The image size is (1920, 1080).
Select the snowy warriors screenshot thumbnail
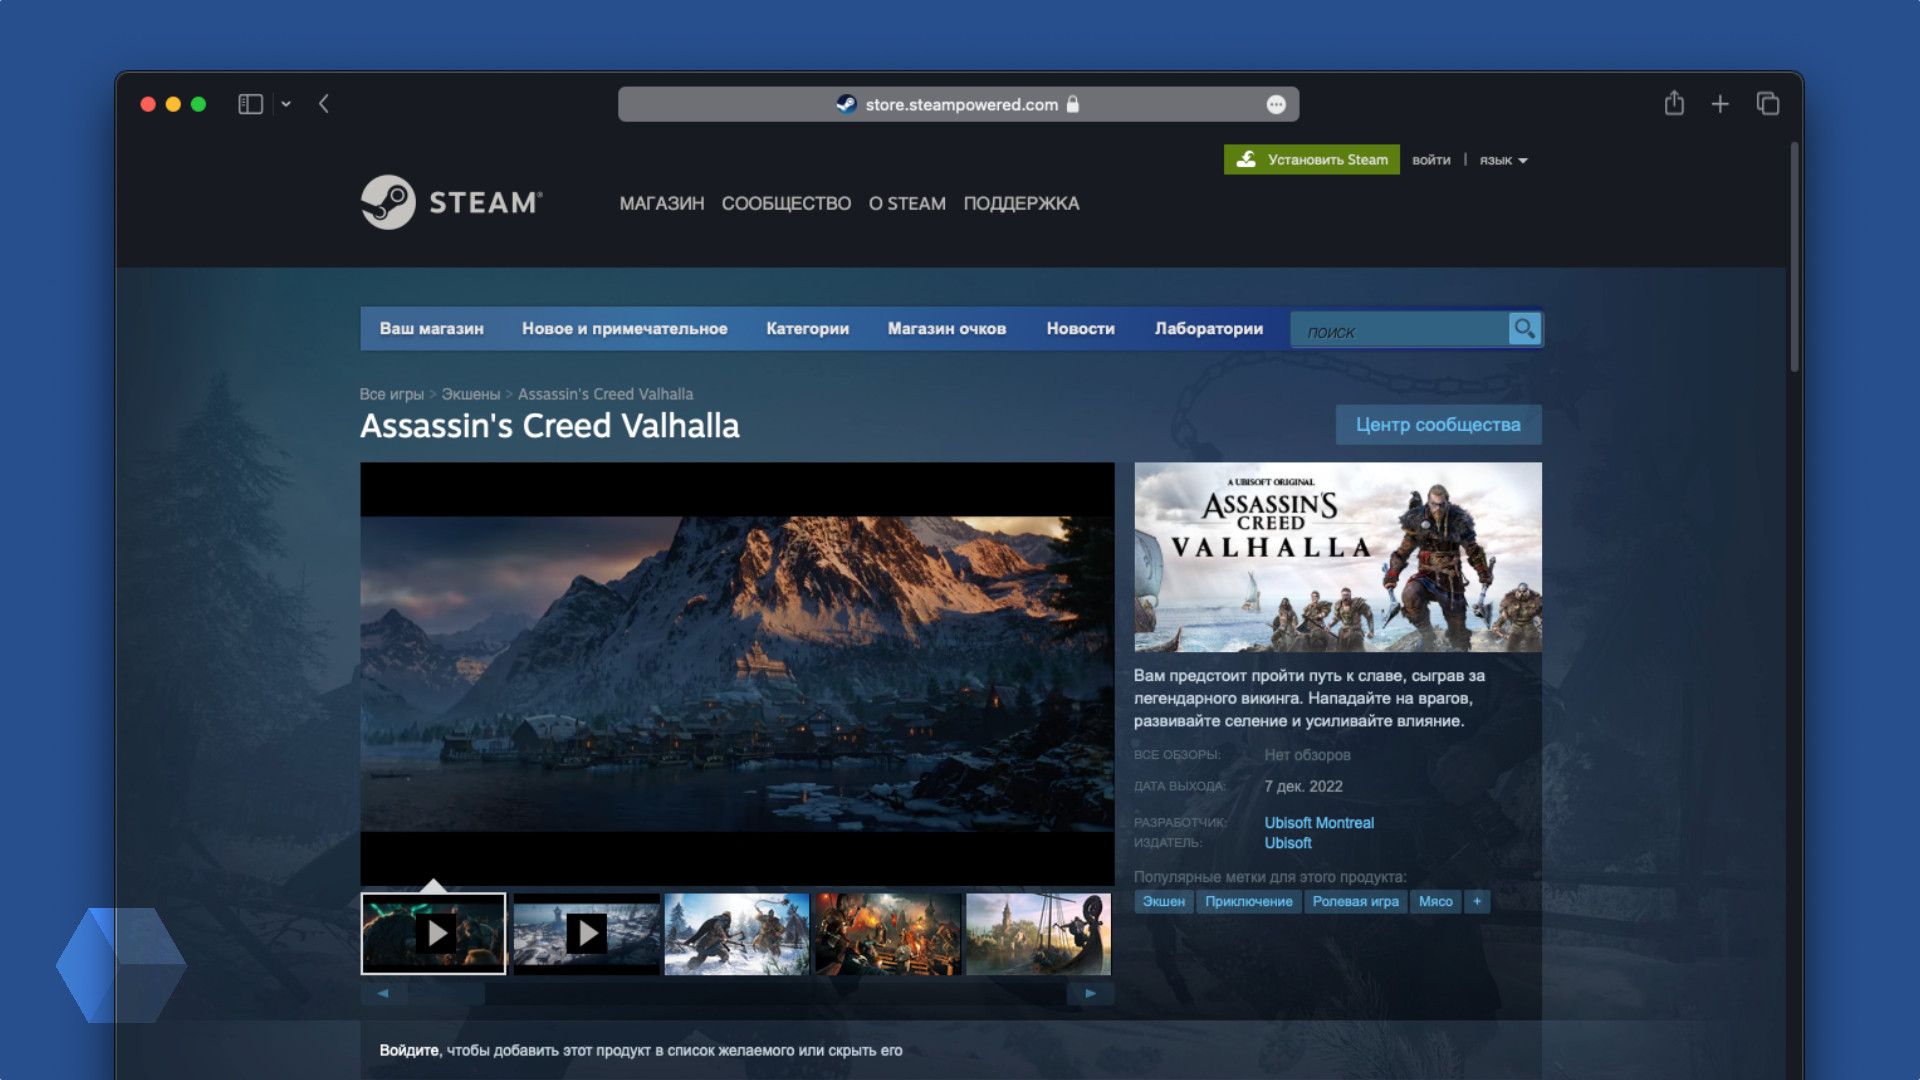pyautogui.click(x=737, y=934)
